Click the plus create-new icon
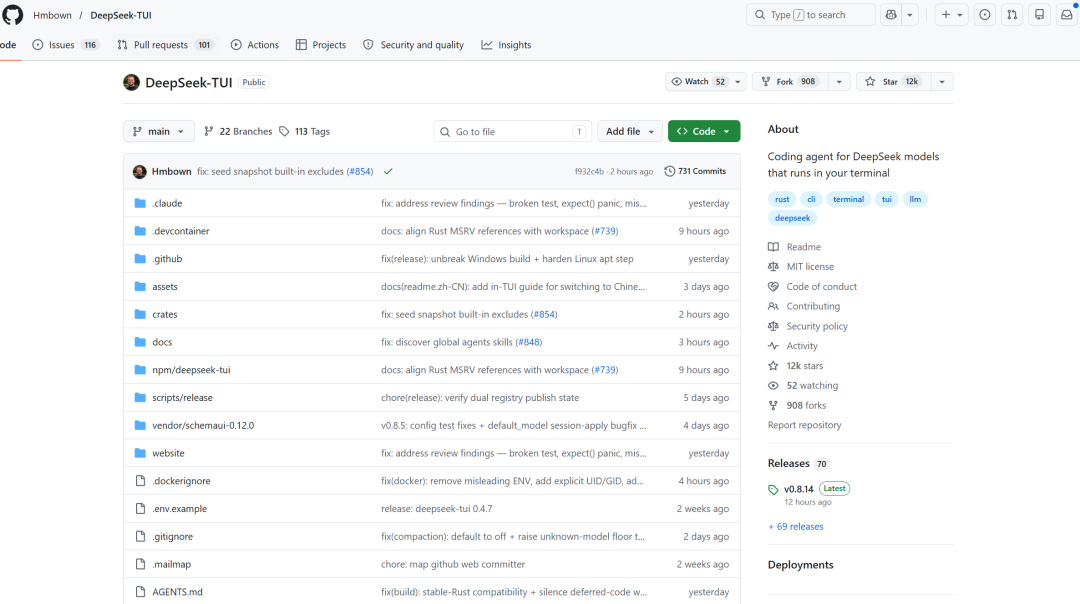Screen dimensions: 1080x604 (946, 14)
